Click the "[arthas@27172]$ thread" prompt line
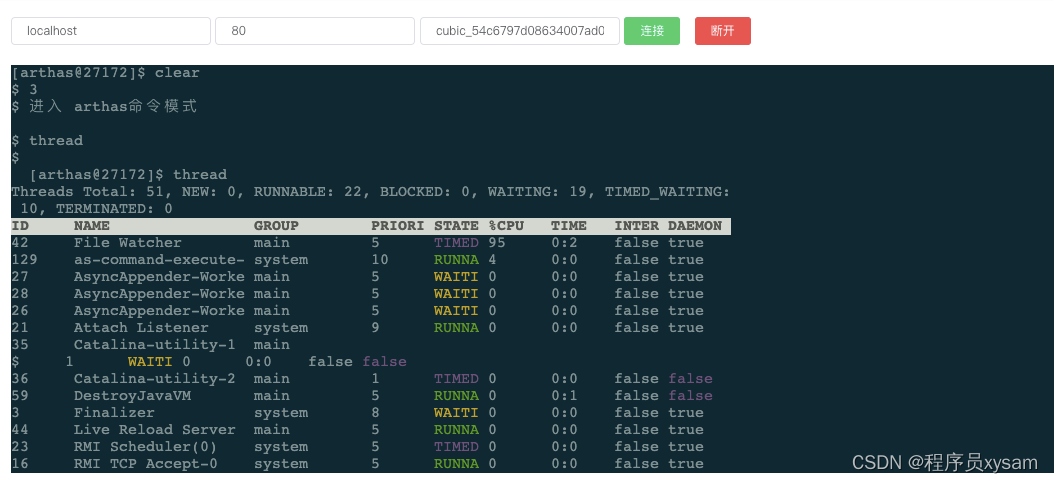 [128, 175]
